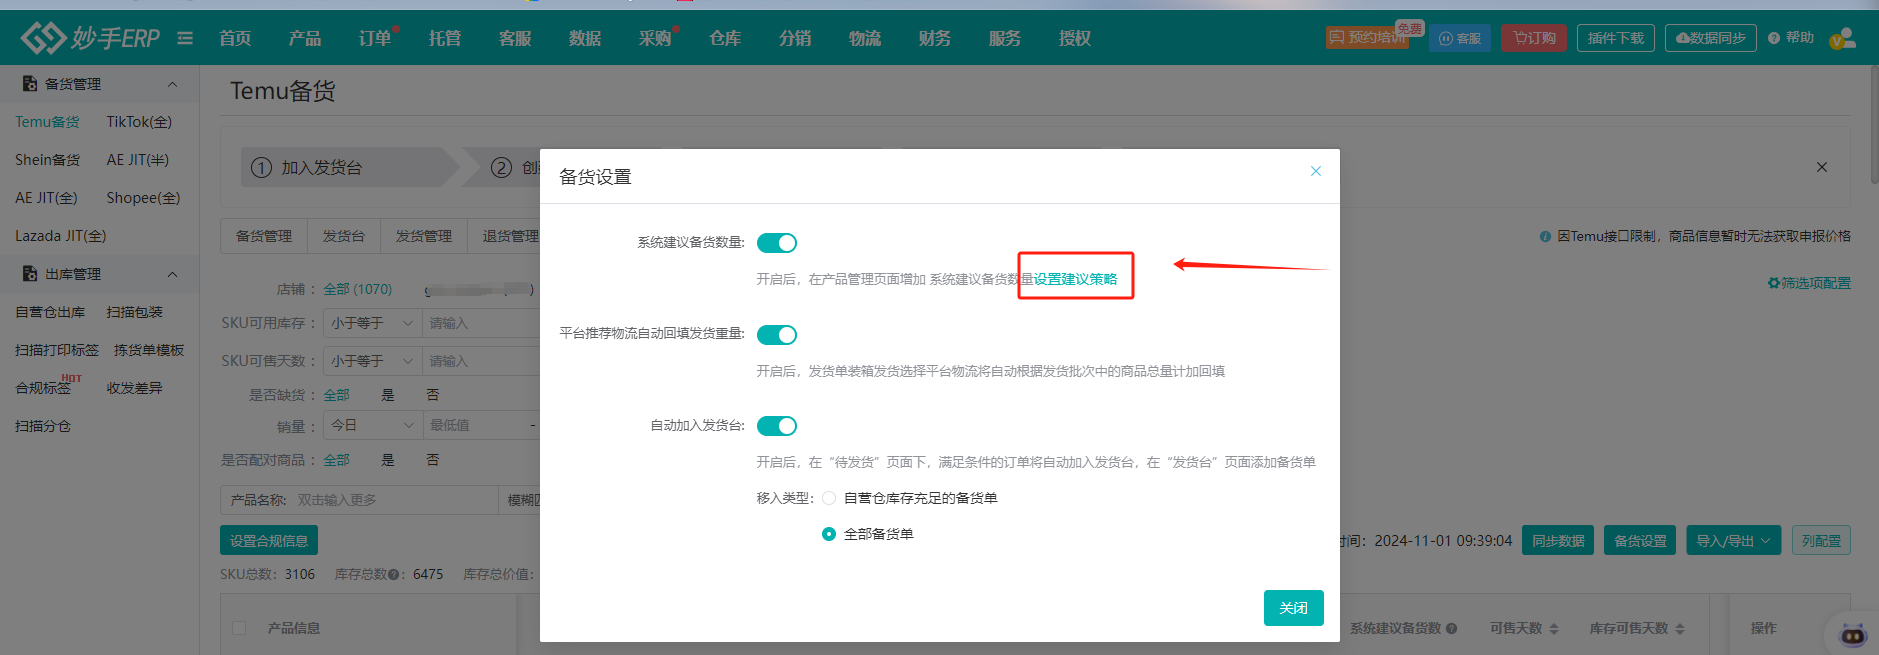Click the chat robot assistant icon
This screenshot has width=1879, height=655.
[1853, 634]
